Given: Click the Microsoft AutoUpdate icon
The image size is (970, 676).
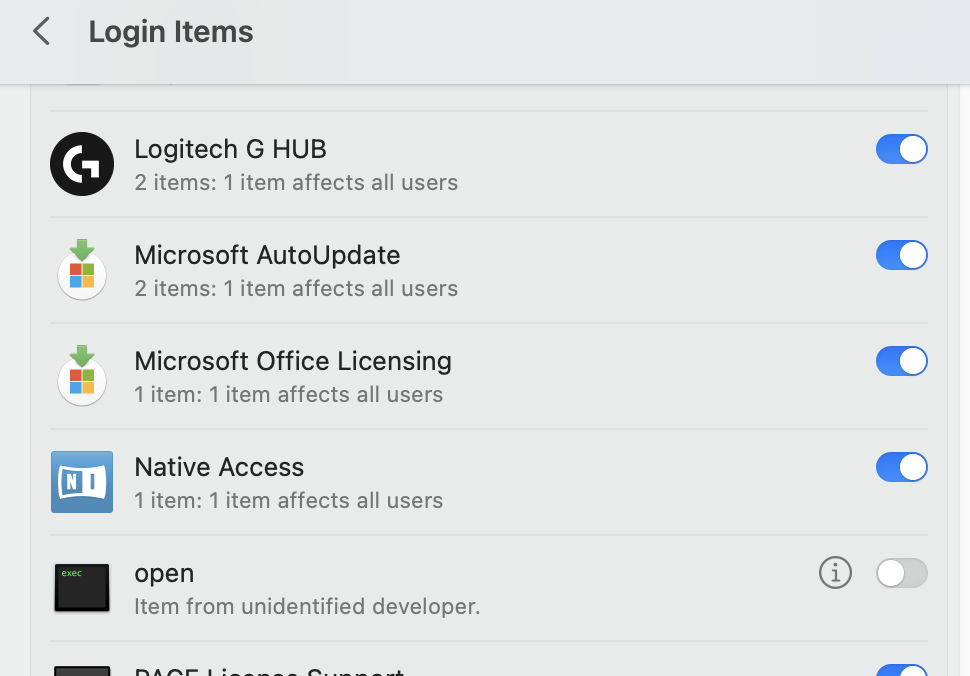Looking at the screenshot, I should (81, 271).
